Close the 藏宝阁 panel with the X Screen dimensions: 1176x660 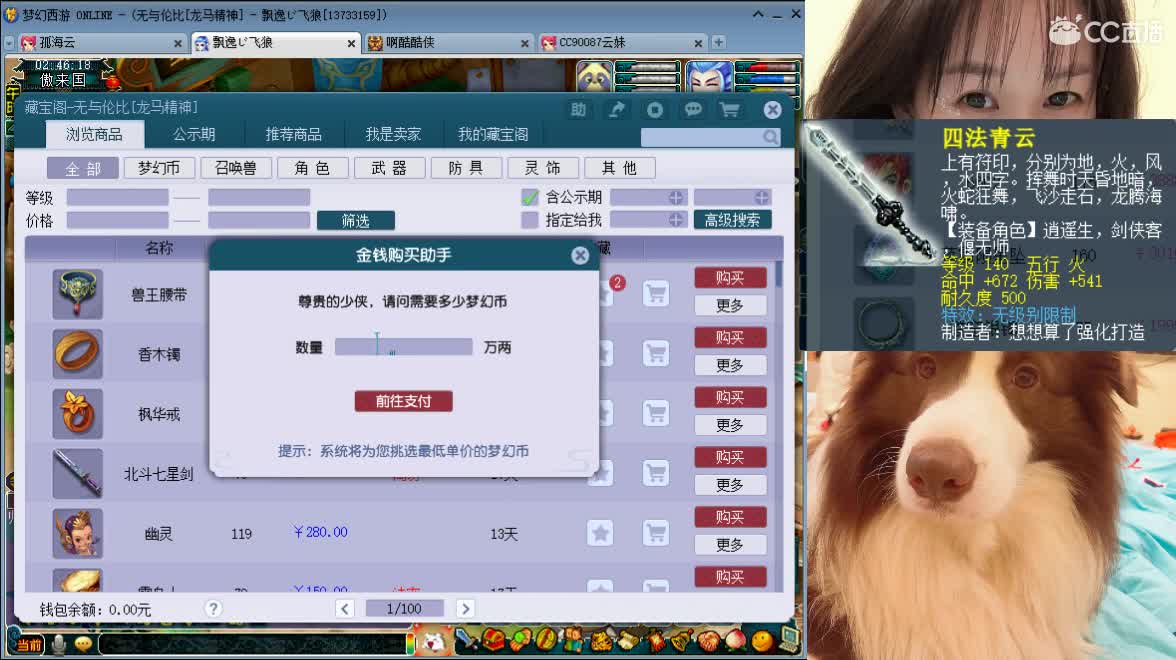[772, 110]
